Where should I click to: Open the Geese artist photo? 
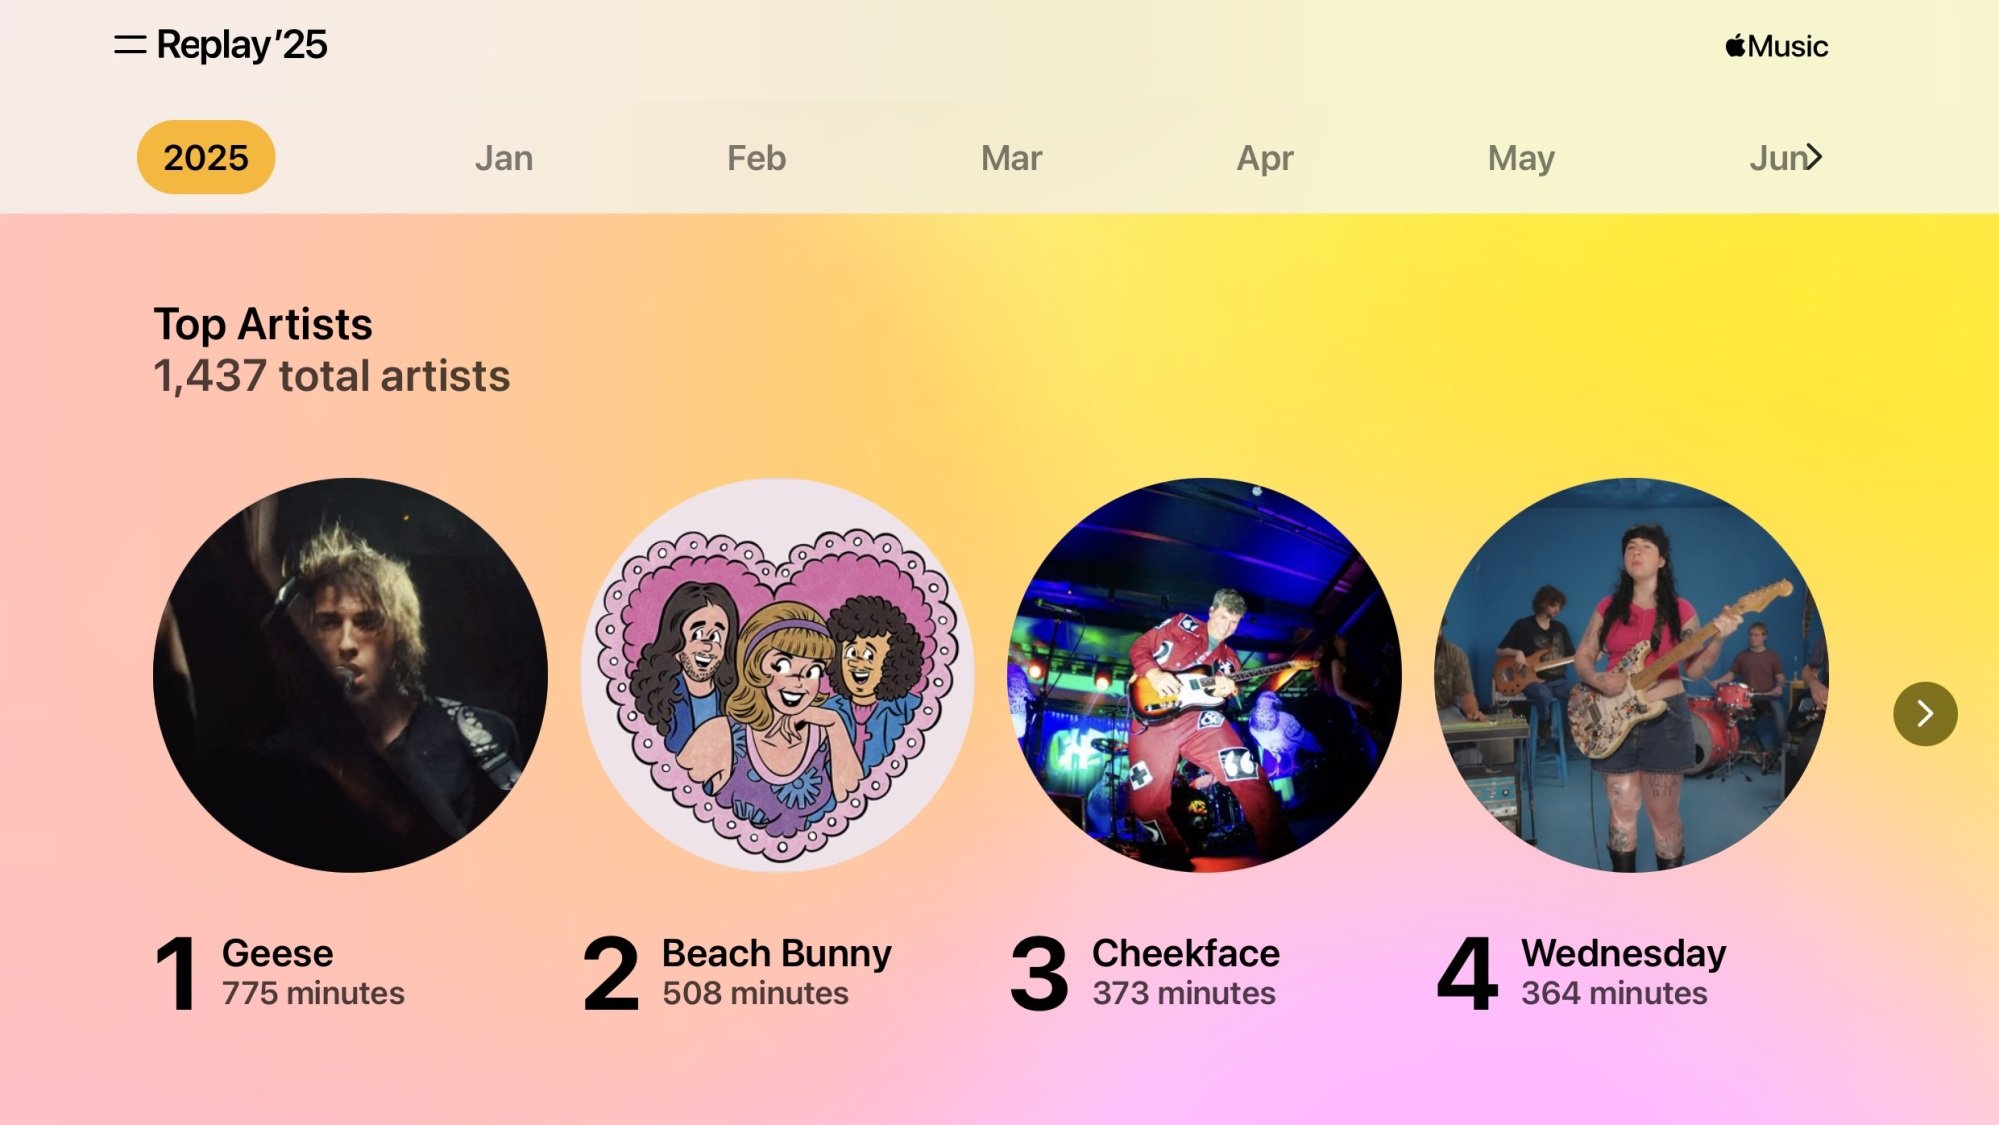[x=350, y=675]
